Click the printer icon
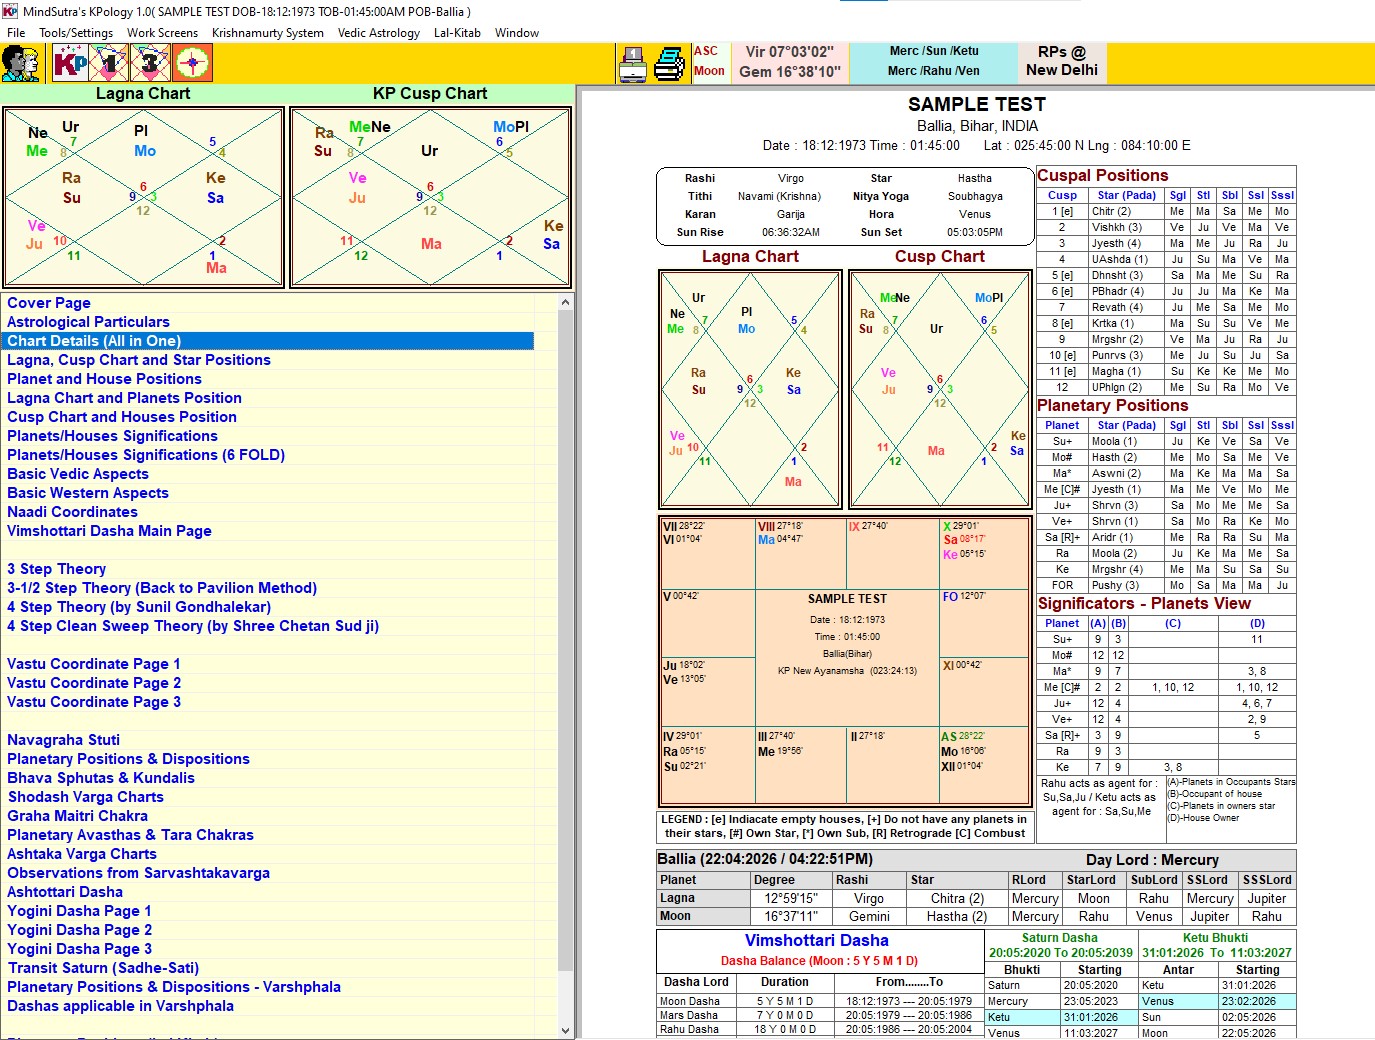The width and height of the screenshot is (1375, 1040). tap(669, 64)
